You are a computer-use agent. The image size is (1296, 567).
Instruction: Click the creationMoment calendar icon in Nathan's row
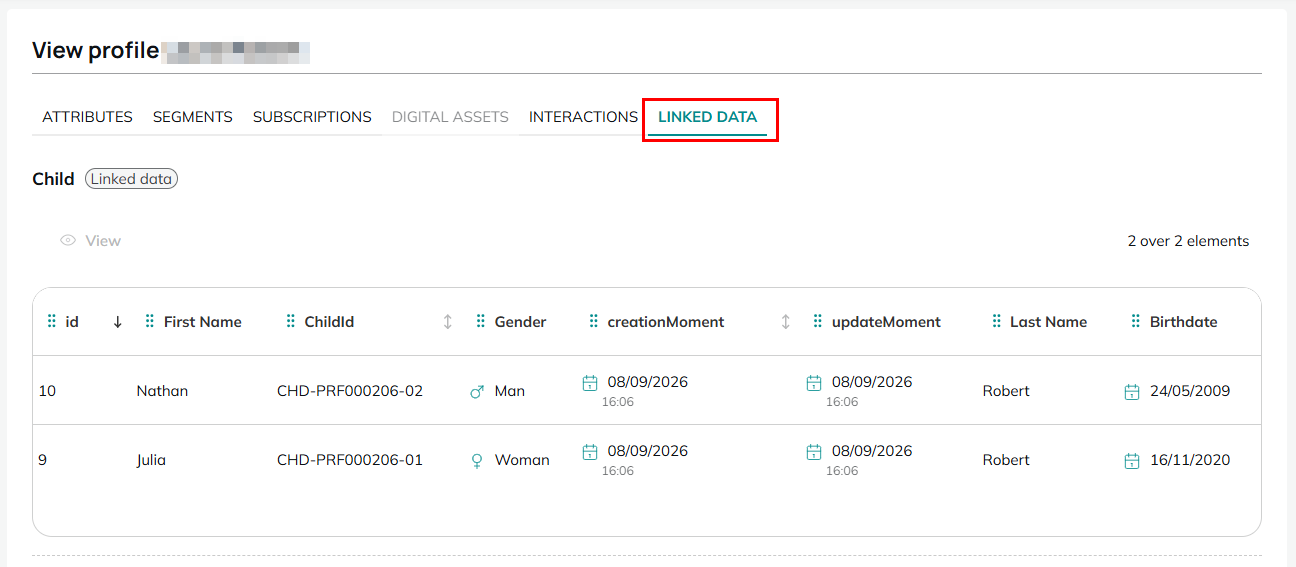tap(590, 383)
